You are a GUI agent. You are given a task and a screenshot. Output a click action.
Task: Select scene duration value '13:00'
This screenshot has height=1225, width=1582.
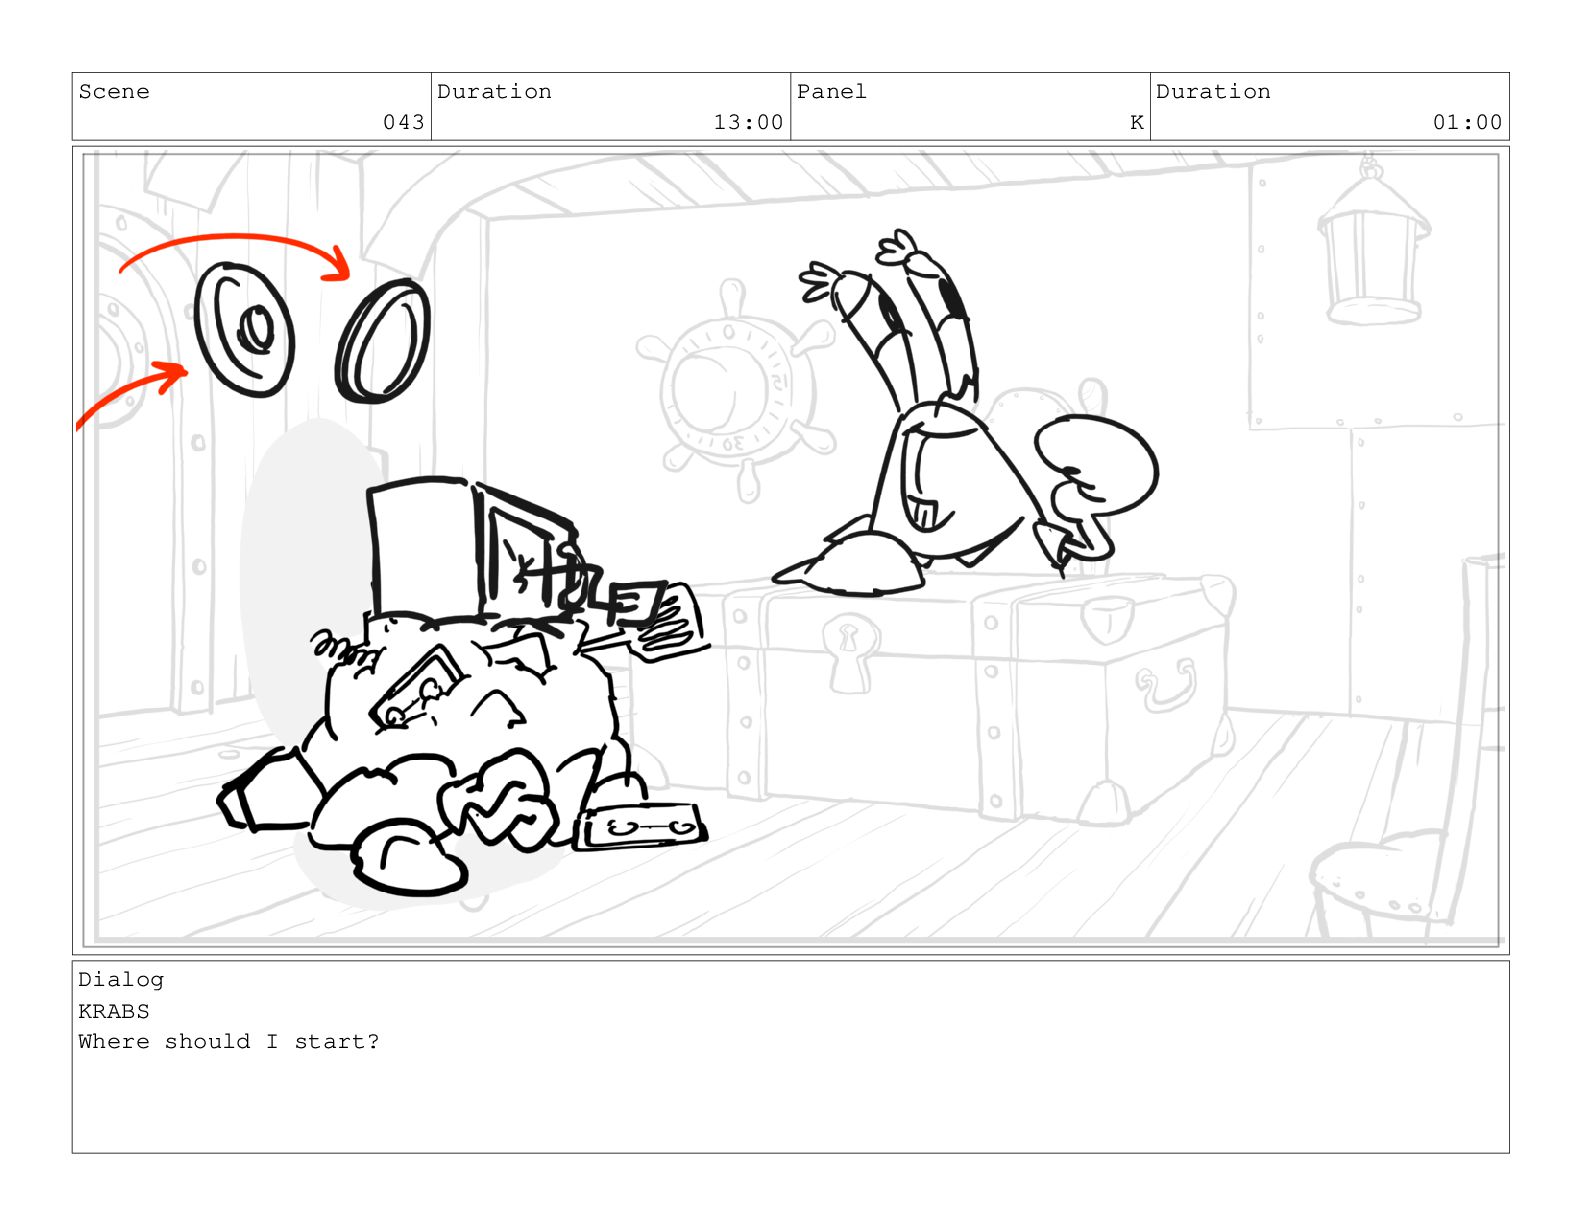point(748,122)
